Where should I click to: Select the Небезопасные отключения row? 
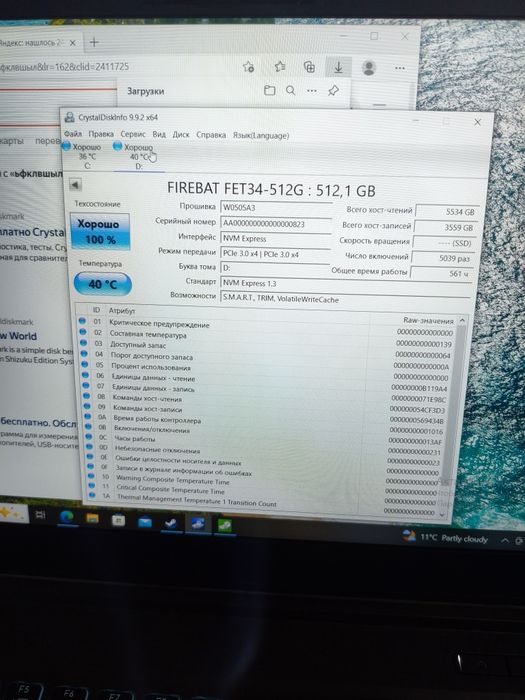click(267, 453)
